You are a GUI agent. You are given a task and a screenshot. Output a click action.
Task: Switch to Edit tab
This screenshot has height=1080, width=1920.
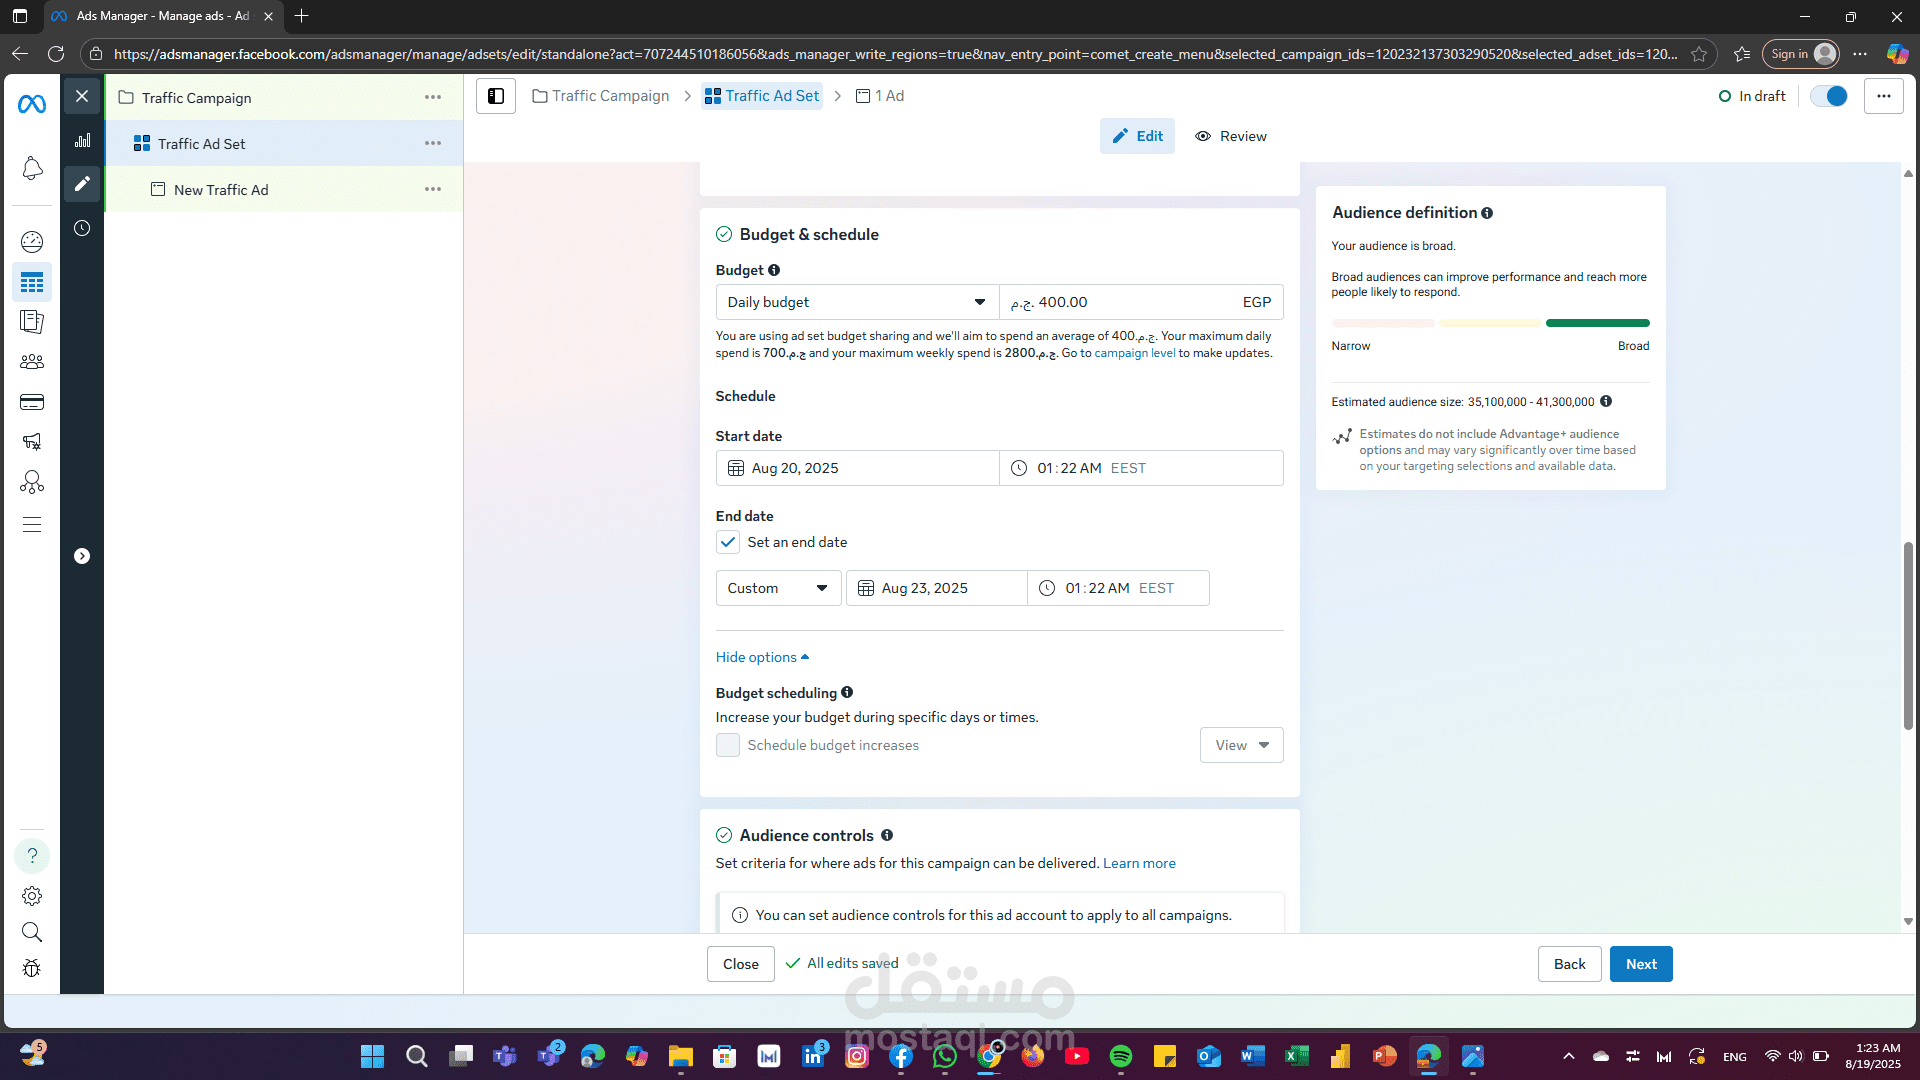pos(1137,136)
